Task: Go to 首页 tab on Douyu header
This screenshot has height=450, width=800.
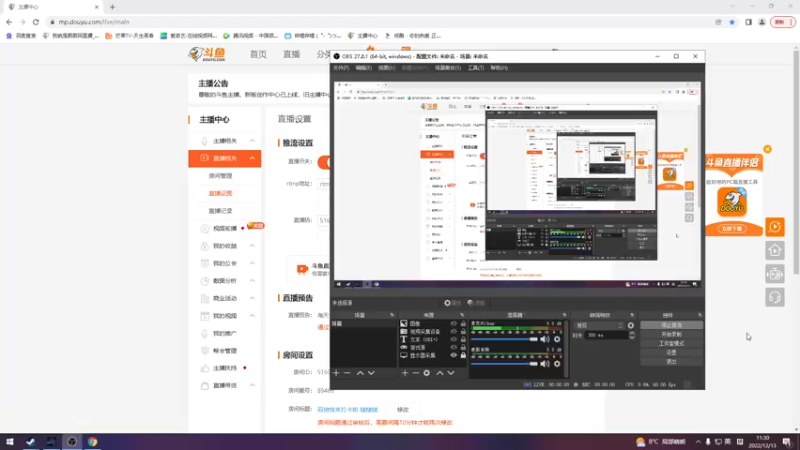Action: [258, 54]
